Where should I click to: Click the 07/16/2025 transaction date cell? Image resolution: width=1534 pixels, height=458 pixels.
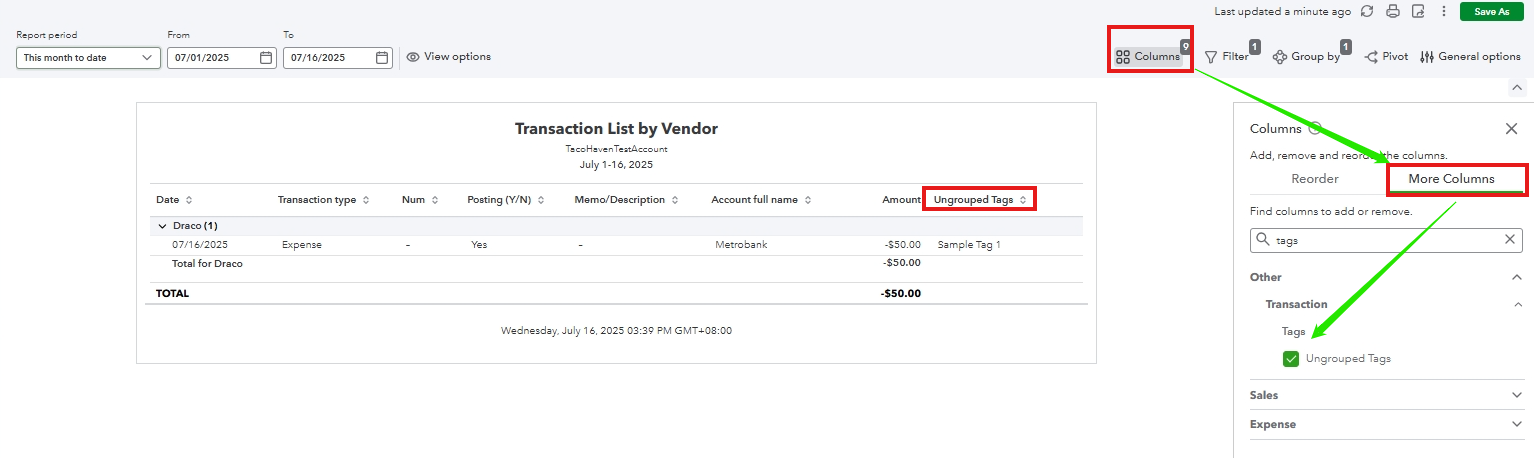point(200,245)
